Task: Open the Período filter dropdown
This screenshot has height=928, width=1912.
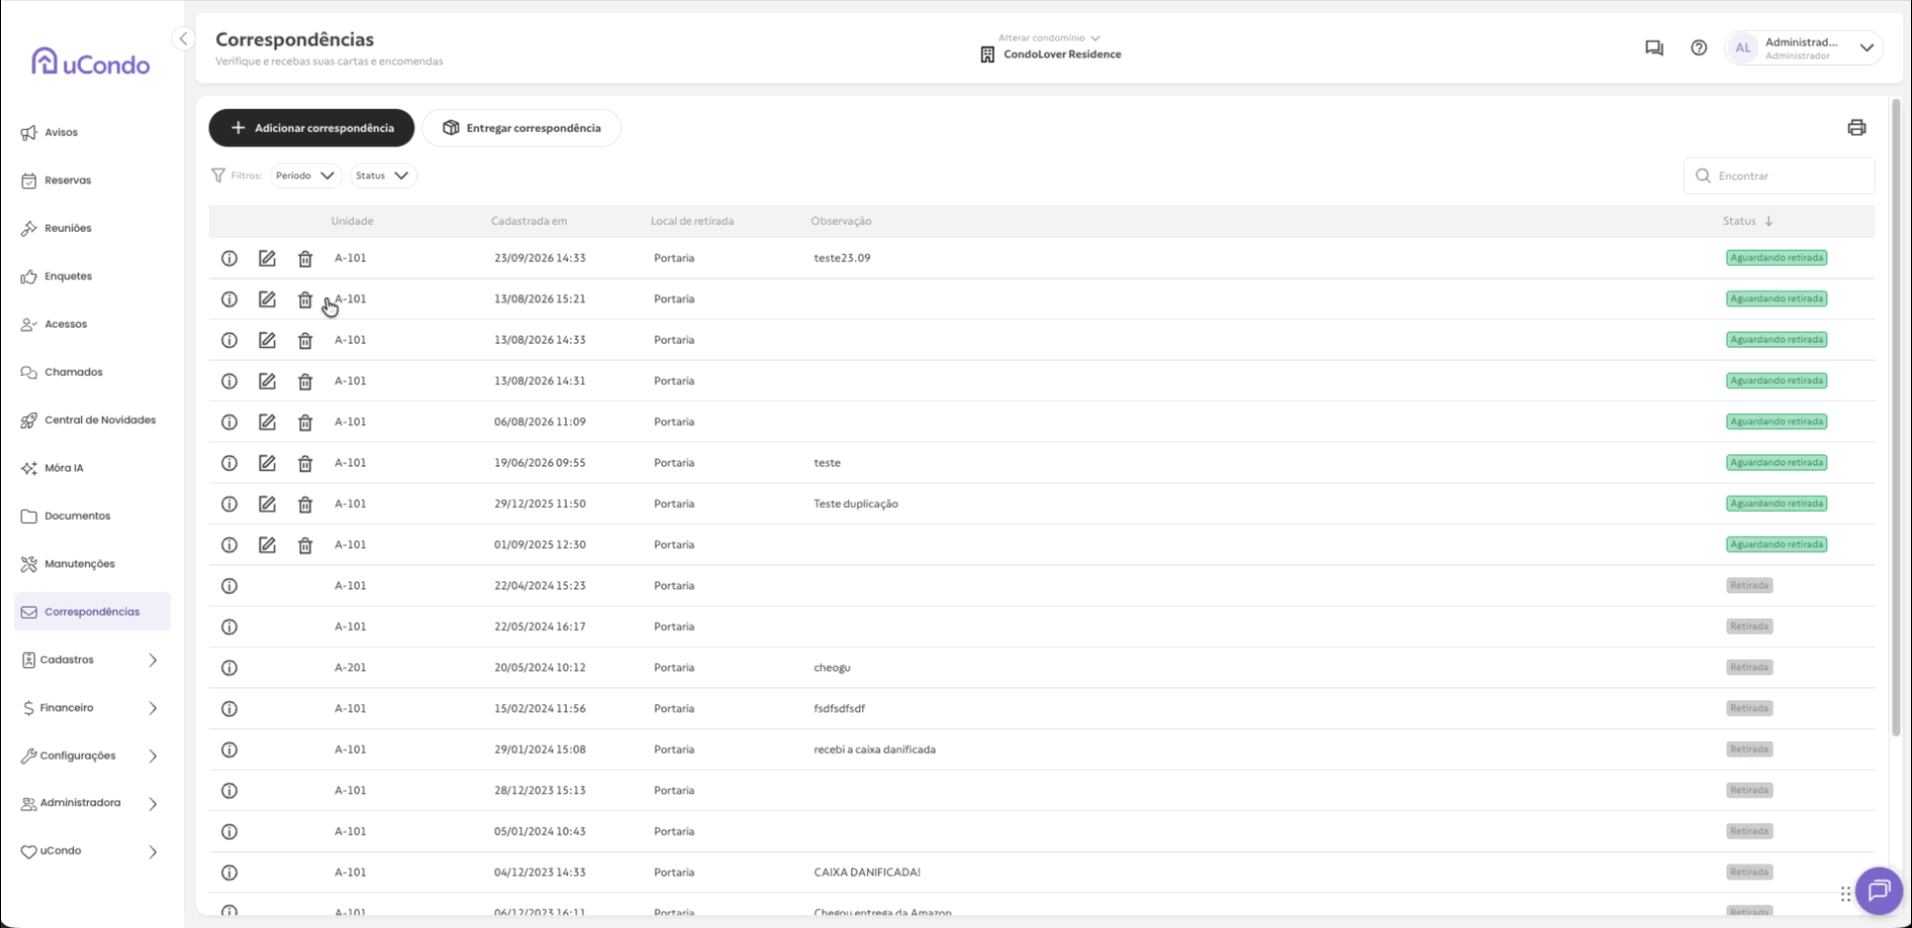Action: (x=305, y=176)
